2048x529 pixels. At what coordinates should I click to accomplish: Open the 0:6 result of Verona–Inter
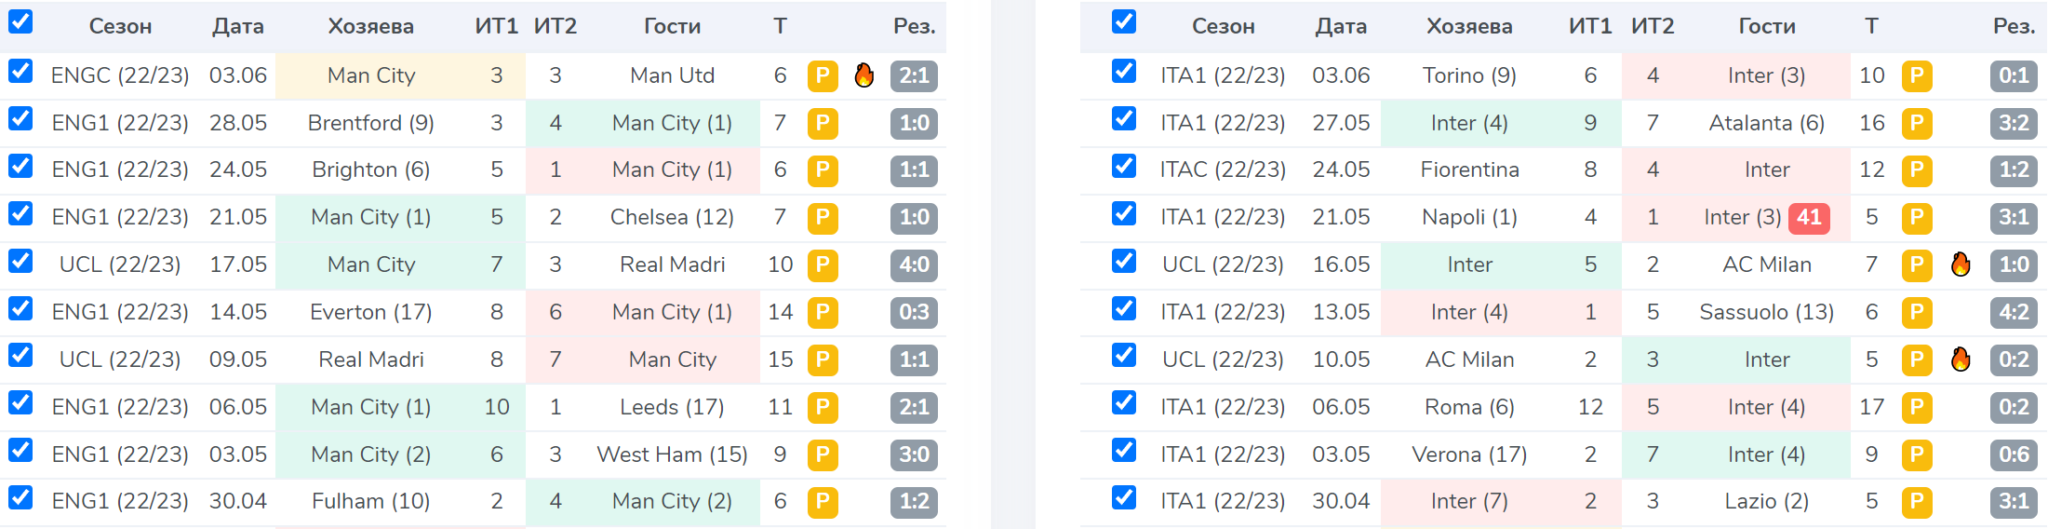(x=2013, y=455)
